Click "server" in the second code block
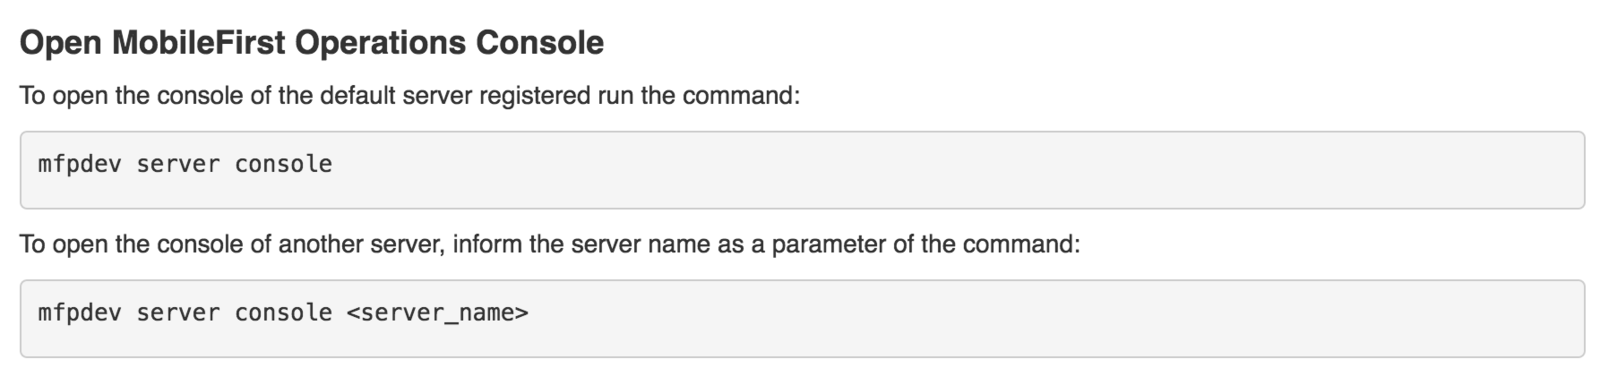This screenshot has width=1600, height=385. pos(178,313)
